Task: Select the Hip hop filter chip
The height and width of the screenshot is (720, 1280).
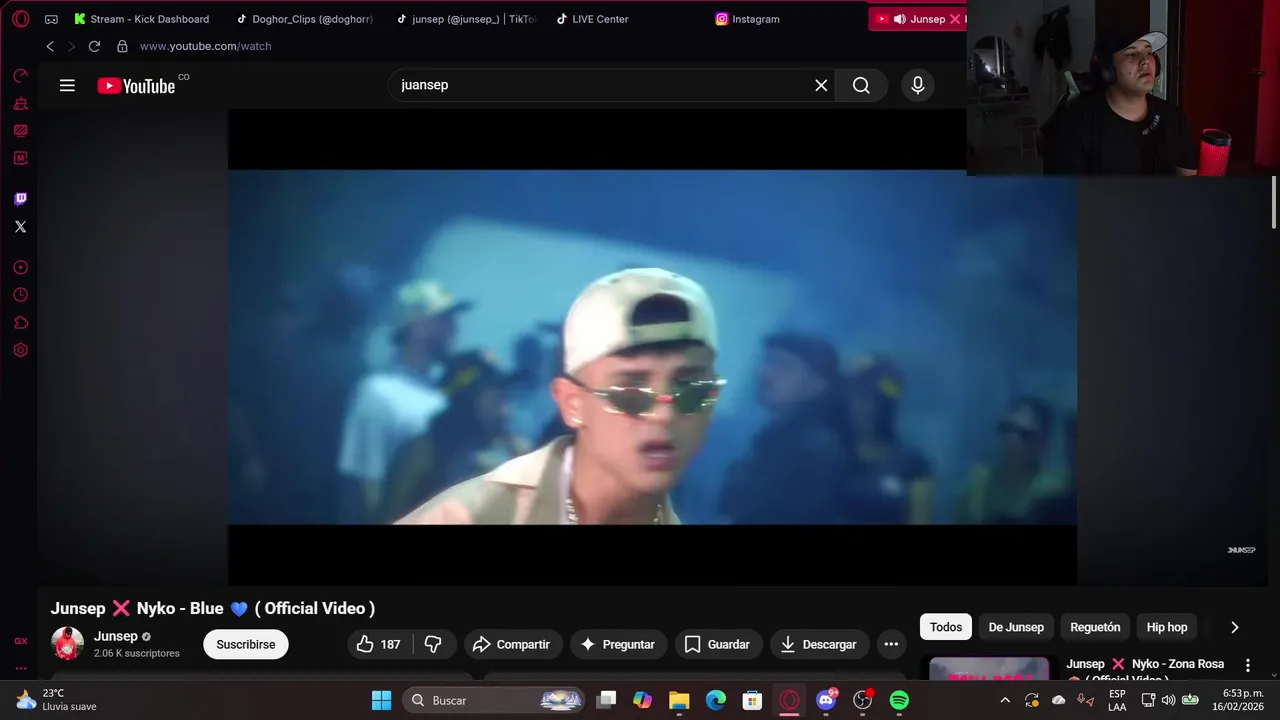Action: coord(1167,627)
